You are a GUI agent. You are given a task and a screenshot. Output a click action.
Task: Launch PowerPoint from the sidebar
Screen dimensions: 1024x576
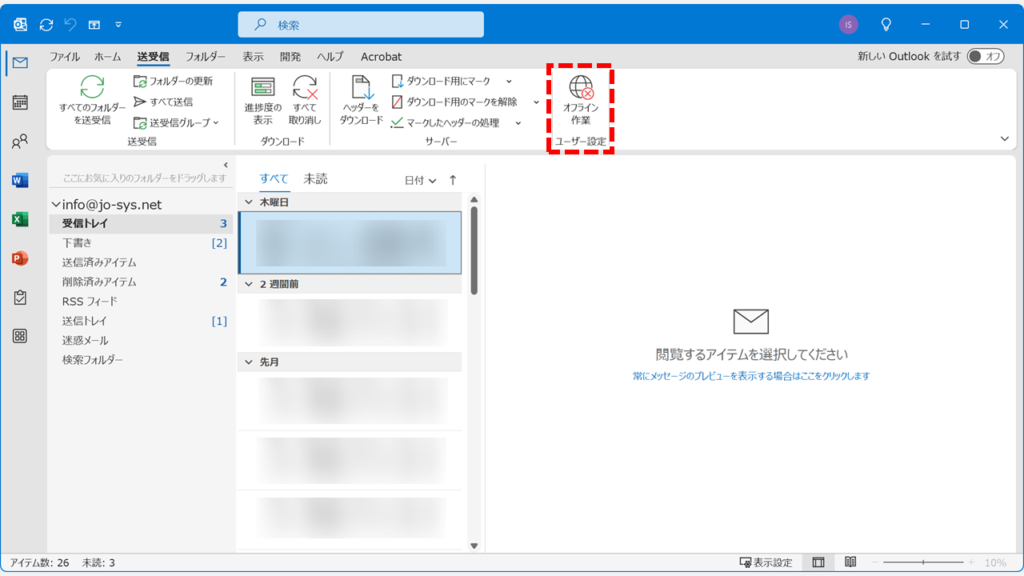point(20,259)
